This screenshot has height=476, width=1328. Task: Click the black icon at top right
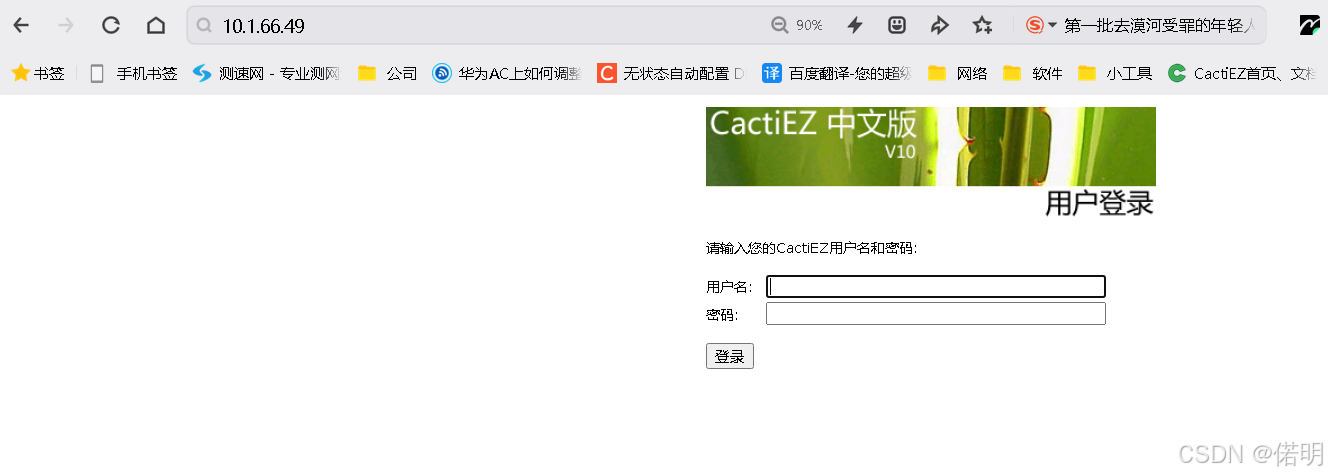pos(1310,26)
